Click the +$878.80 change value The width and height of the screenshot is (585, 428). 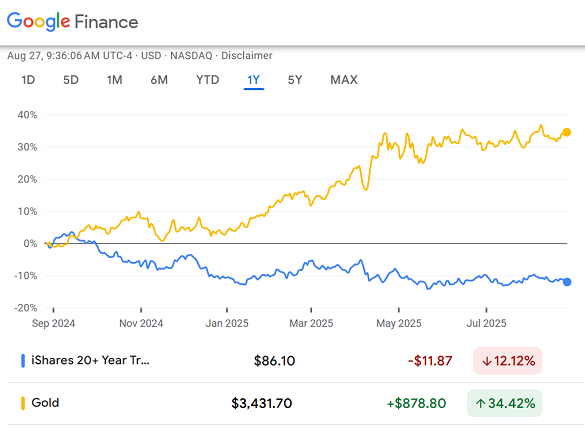pos(416,403)
